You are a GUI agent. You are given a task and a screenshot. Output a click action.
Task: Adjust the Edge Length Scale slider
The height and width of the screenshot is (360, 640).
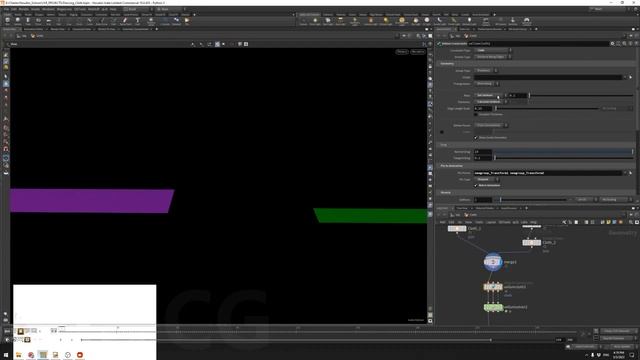coord(547,109)
